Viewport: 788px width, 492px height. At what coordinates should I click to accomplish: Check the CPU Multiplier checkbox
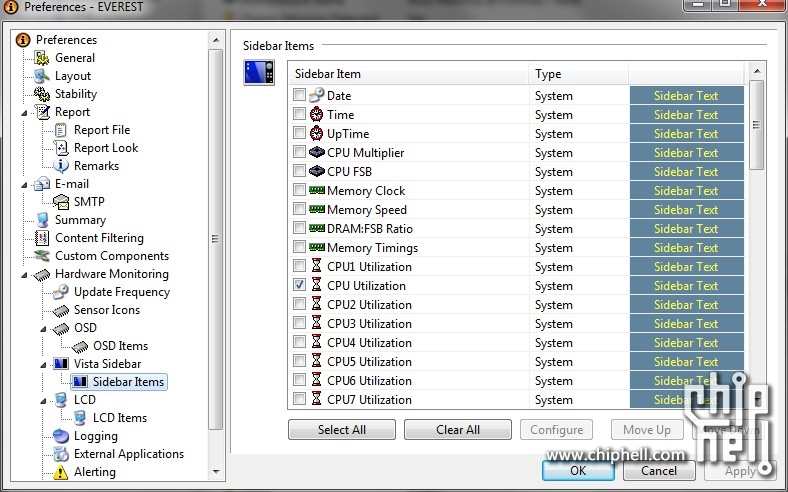coord(300,152)
